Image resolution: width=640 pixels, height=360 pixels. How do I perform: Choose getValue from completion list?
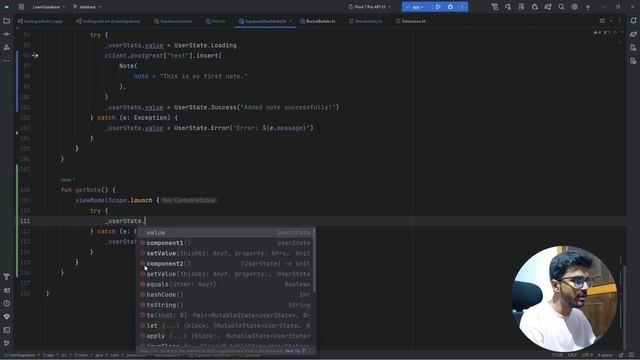pos(225,274)
